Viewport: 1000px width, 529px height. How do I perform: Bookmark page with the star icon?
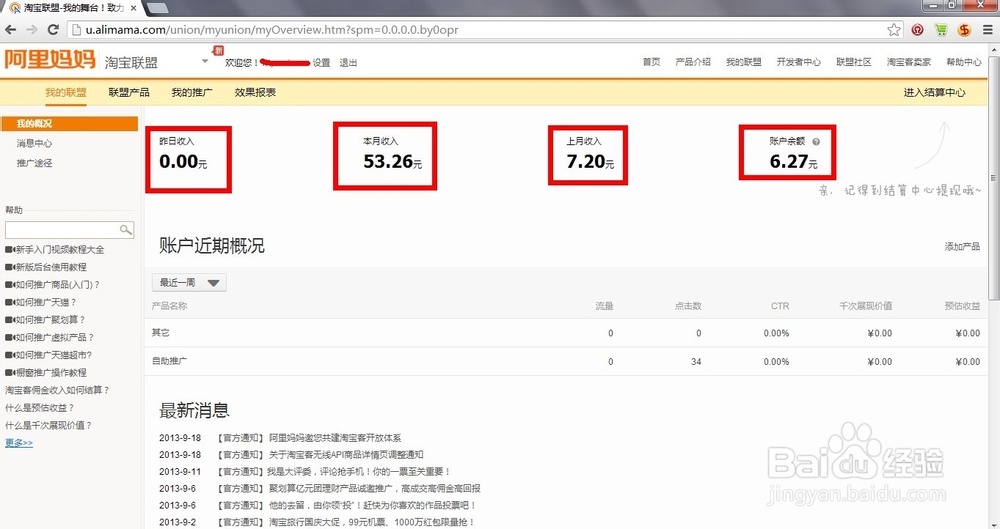(894, 29)
